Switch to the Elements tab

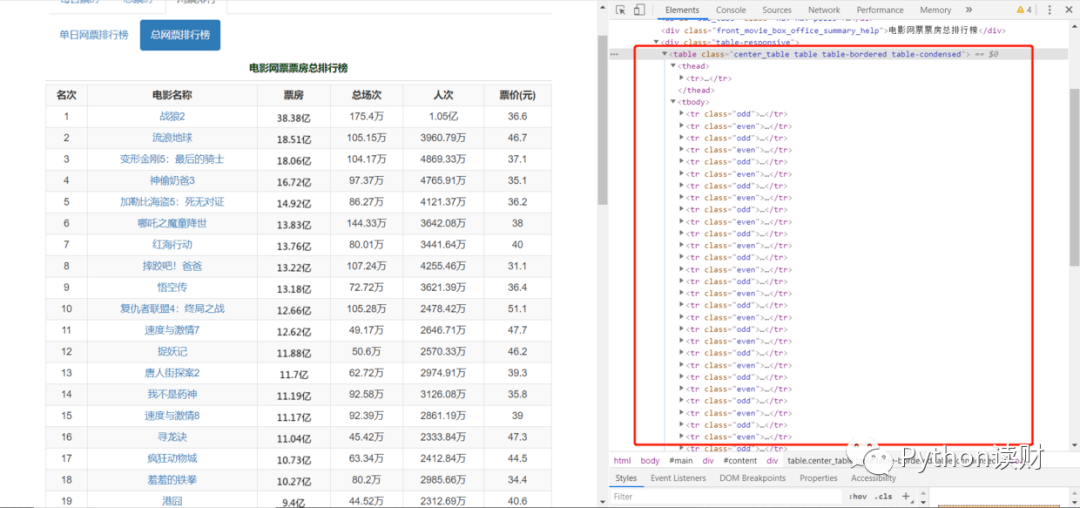[x=682, y=10]
